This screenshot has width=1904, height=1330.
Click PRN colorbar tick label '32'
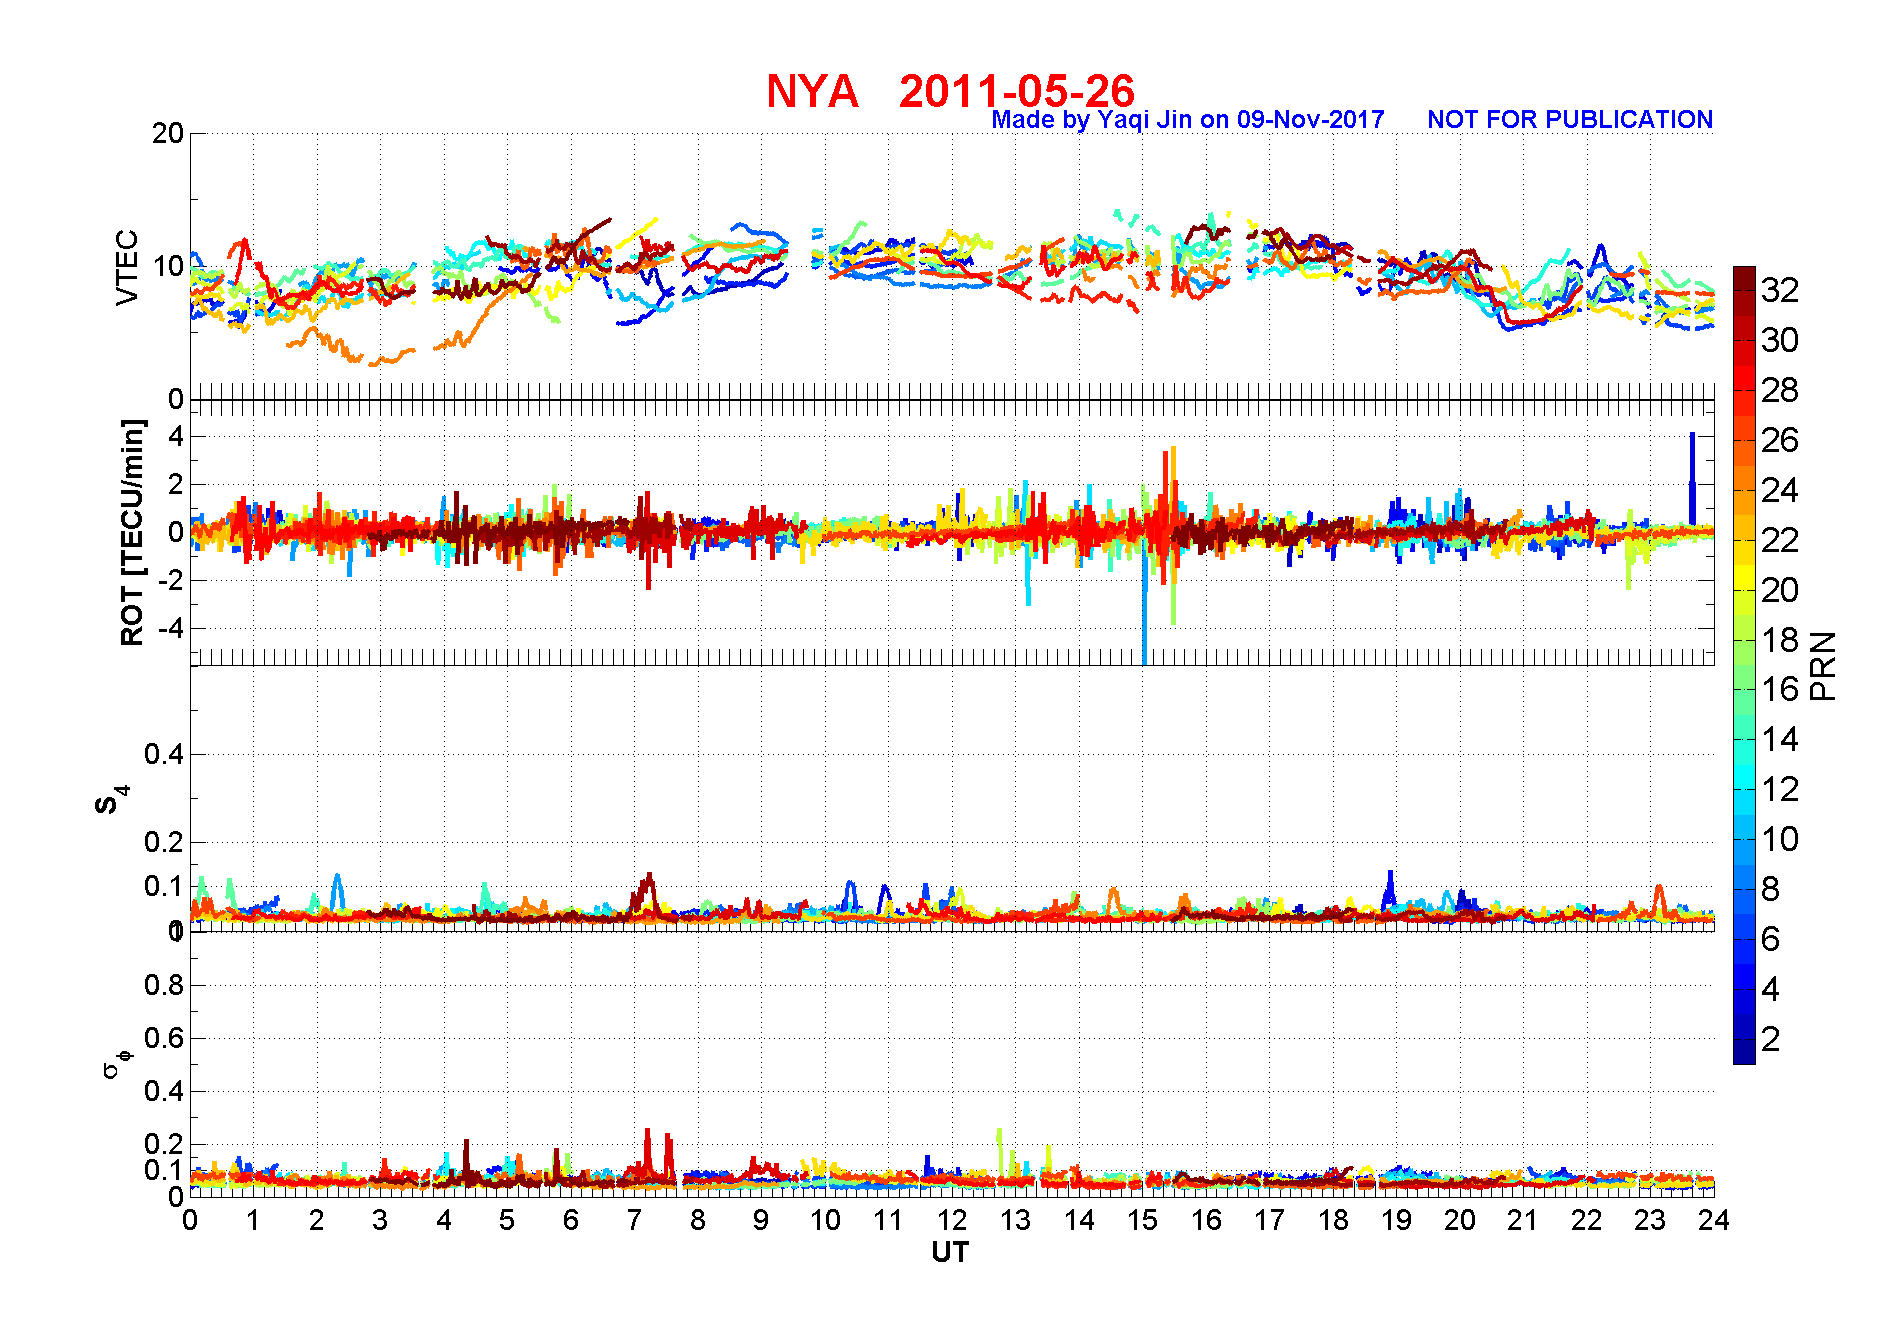pos(1780,290)
